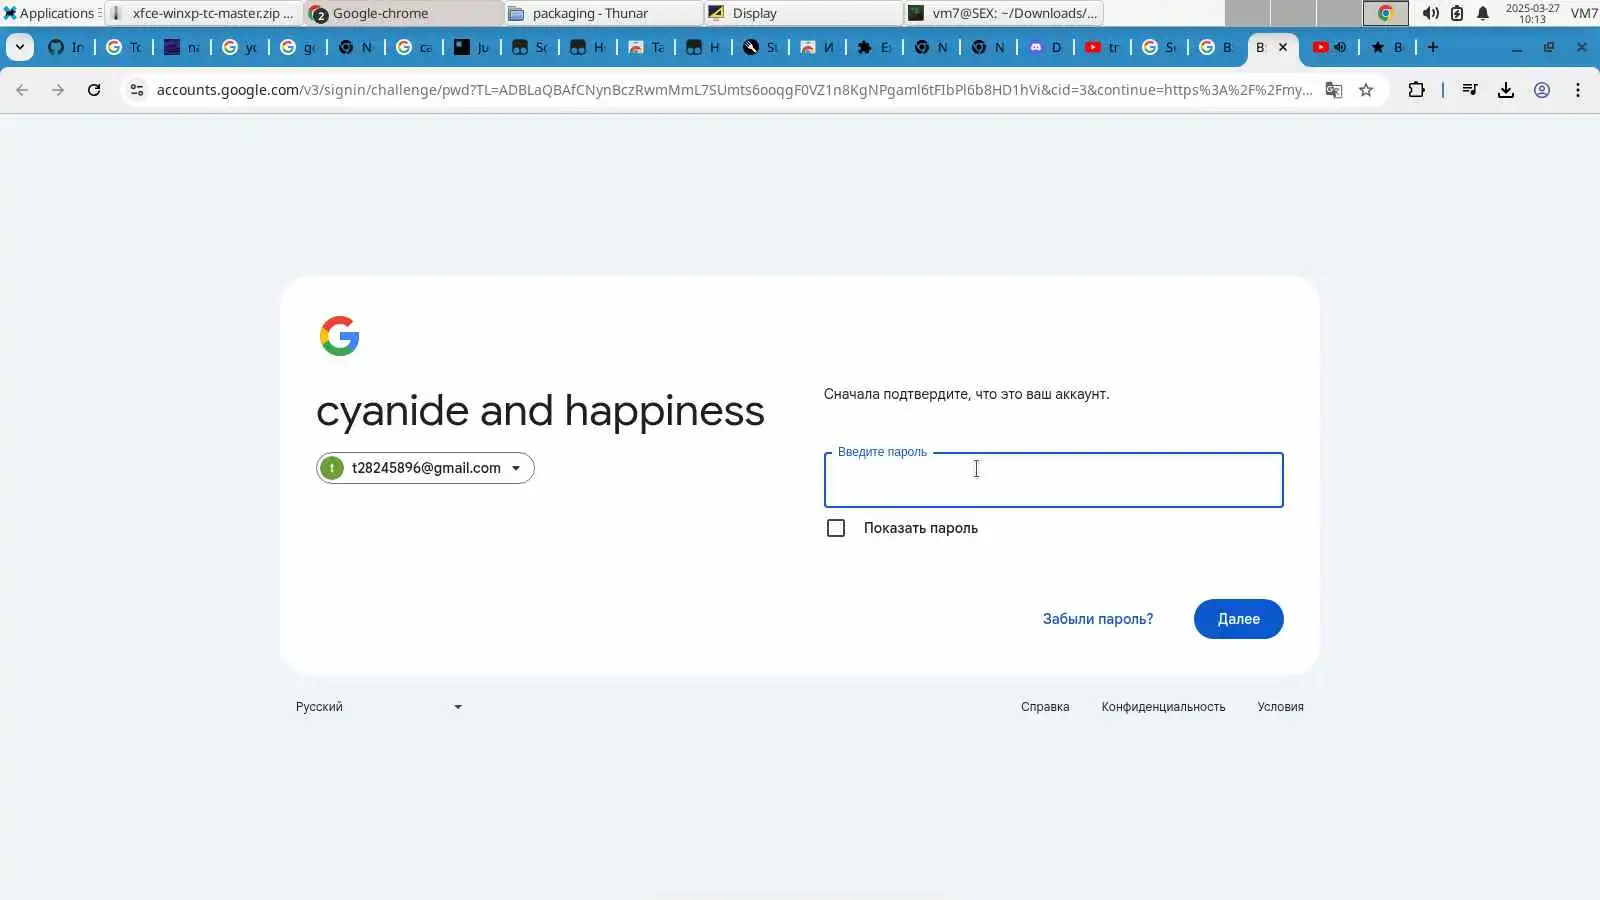Focus the Введите пароль password field
This screenshot has width=1600, height=900.
pyautogui.click(x=1053, y=480)
